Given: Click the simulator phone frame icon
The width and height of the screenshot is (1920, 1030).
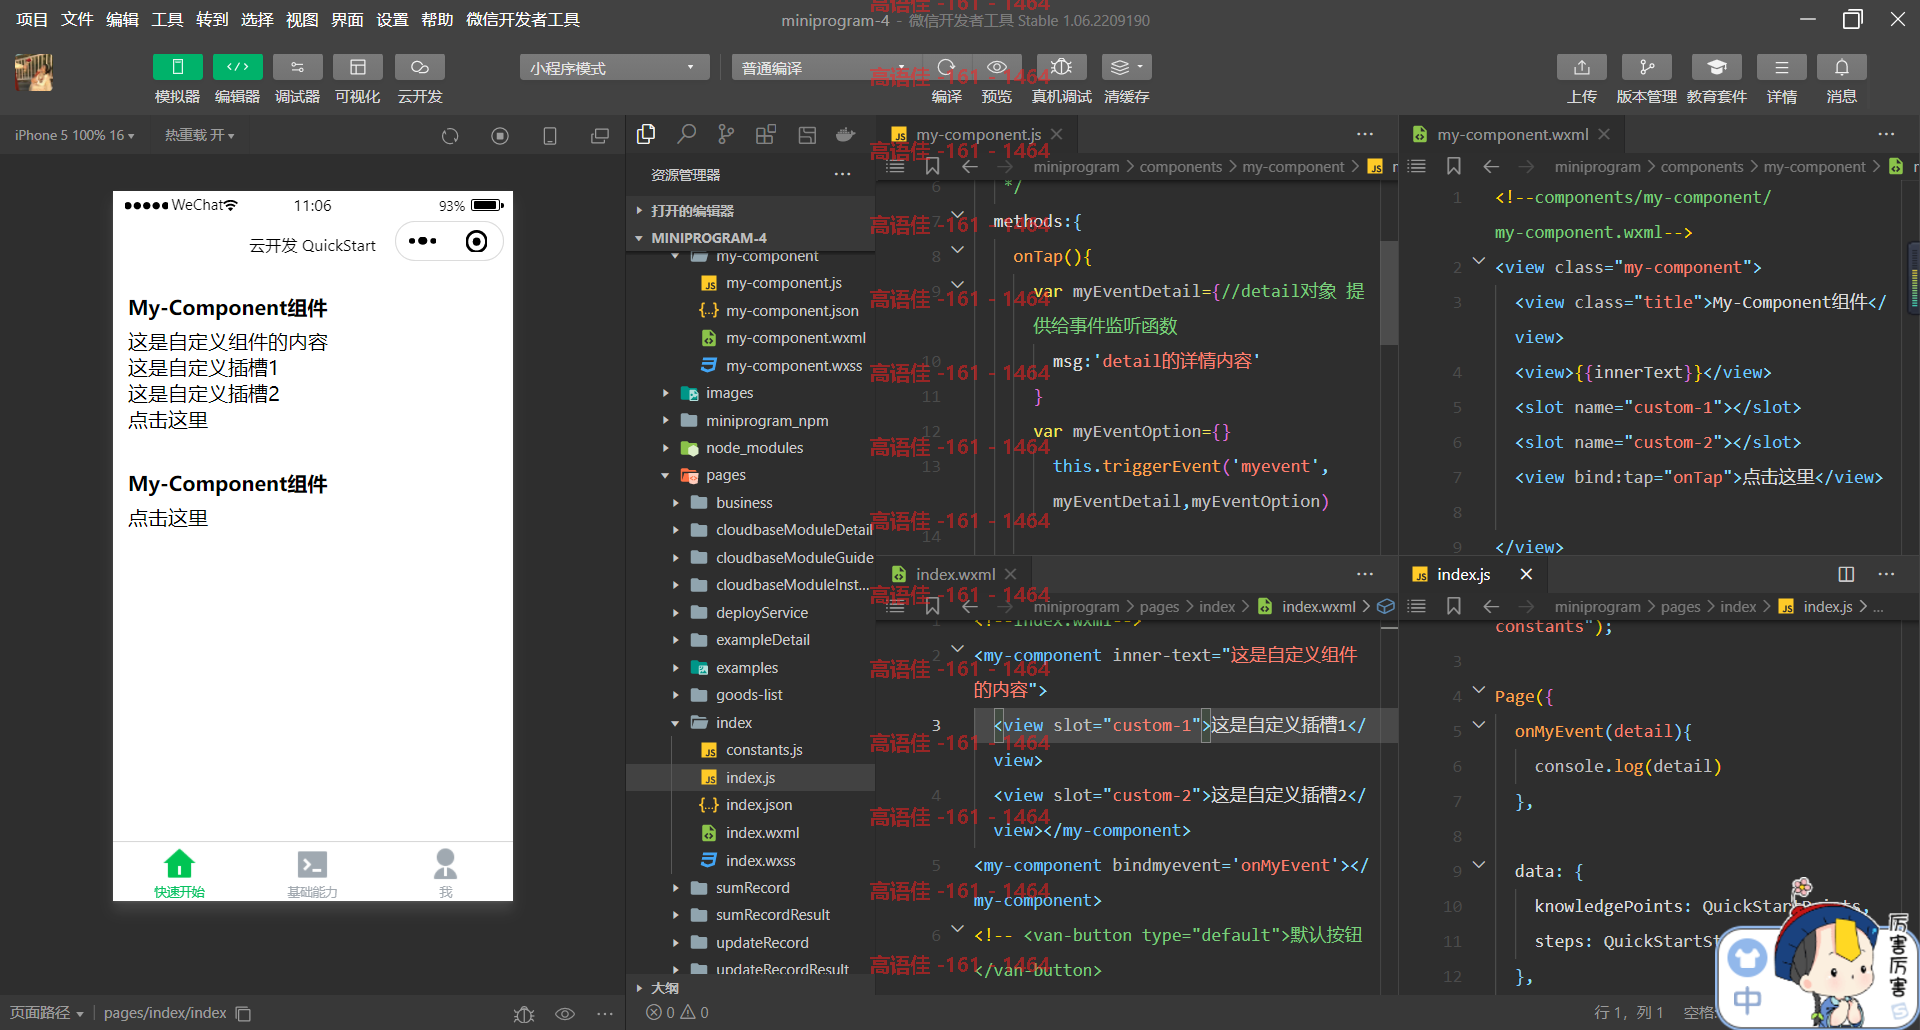Looking at the screenshot, I should coord(549,136).
